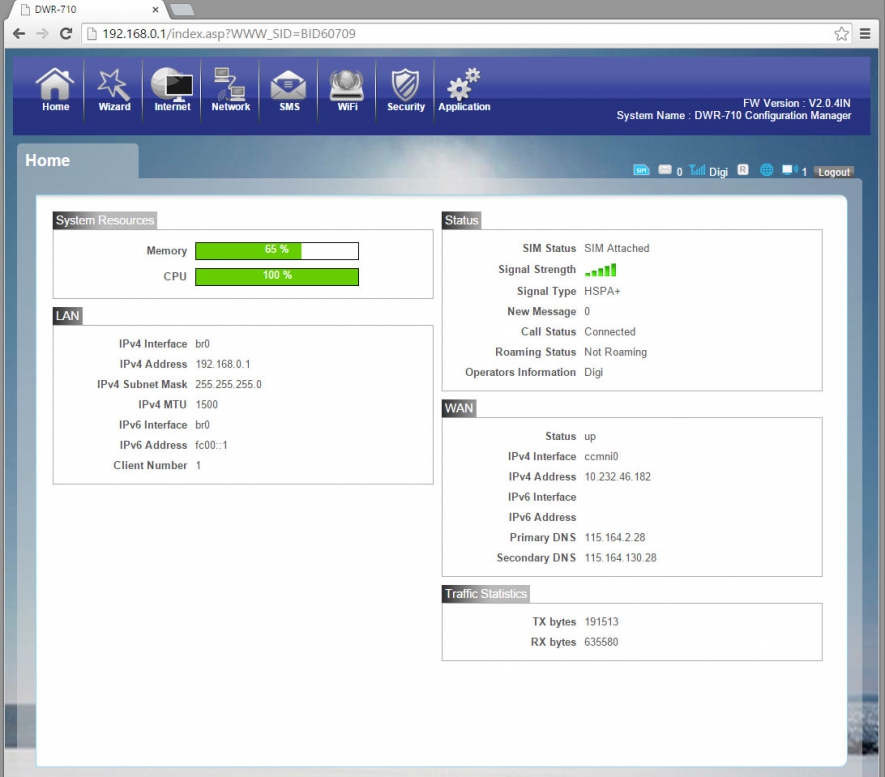Click the System Name DWR-710 Configuration Manager text
The image size is (885, 777).
coord(734,116)
